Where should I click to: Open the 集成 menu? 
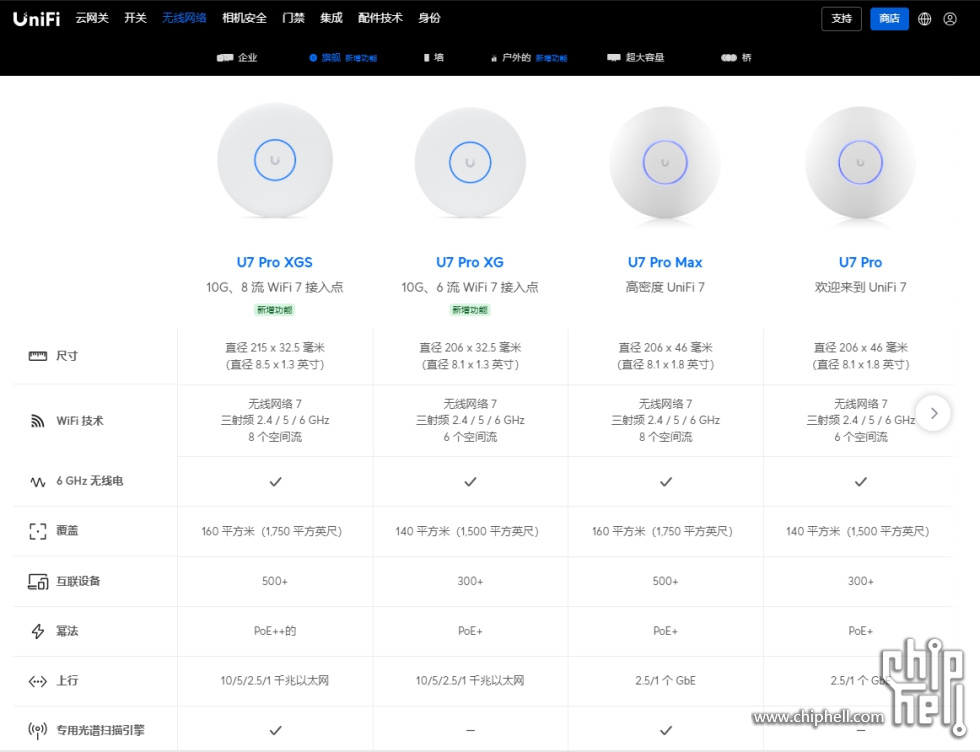click(x=331, y=18)
